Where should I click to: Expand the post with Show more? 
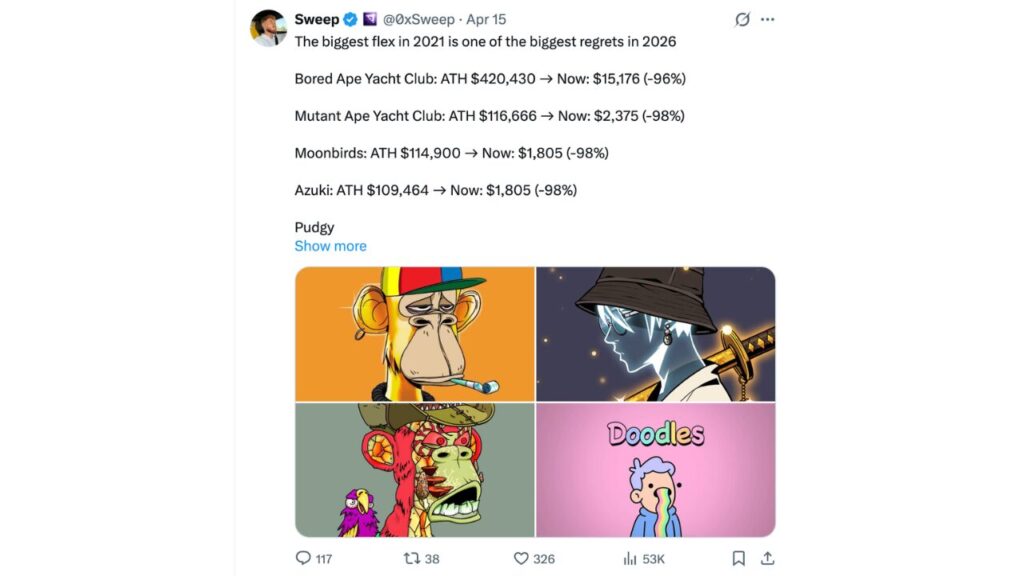click(x=330, y=246)
